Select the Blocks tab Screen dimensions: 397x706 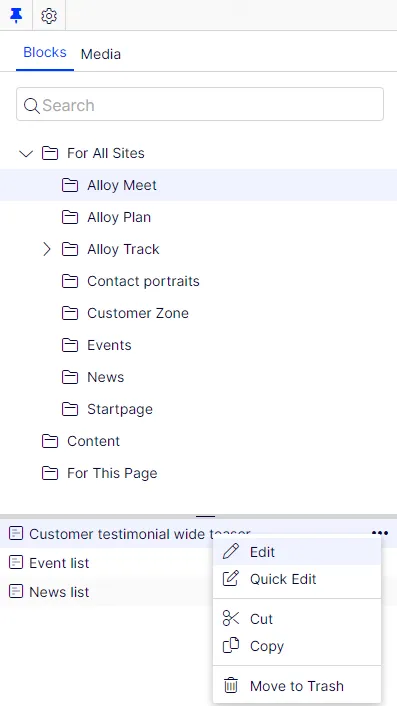[45, 53]
